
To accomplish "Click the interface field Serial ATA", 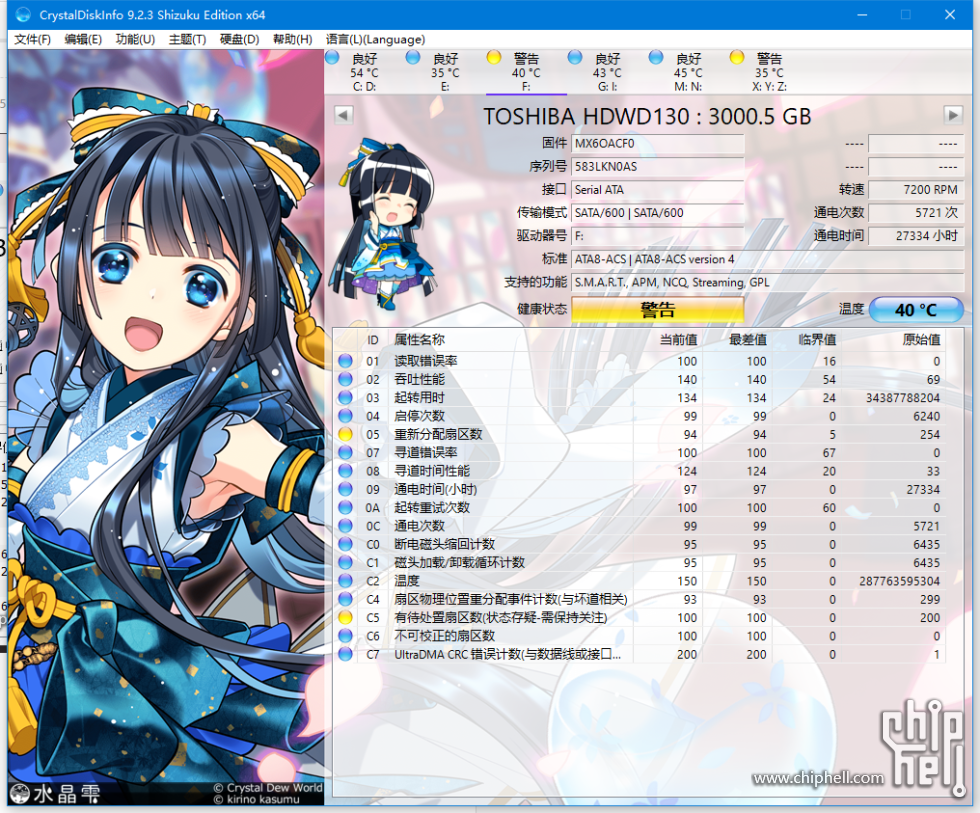I will [x=658, y=190].
